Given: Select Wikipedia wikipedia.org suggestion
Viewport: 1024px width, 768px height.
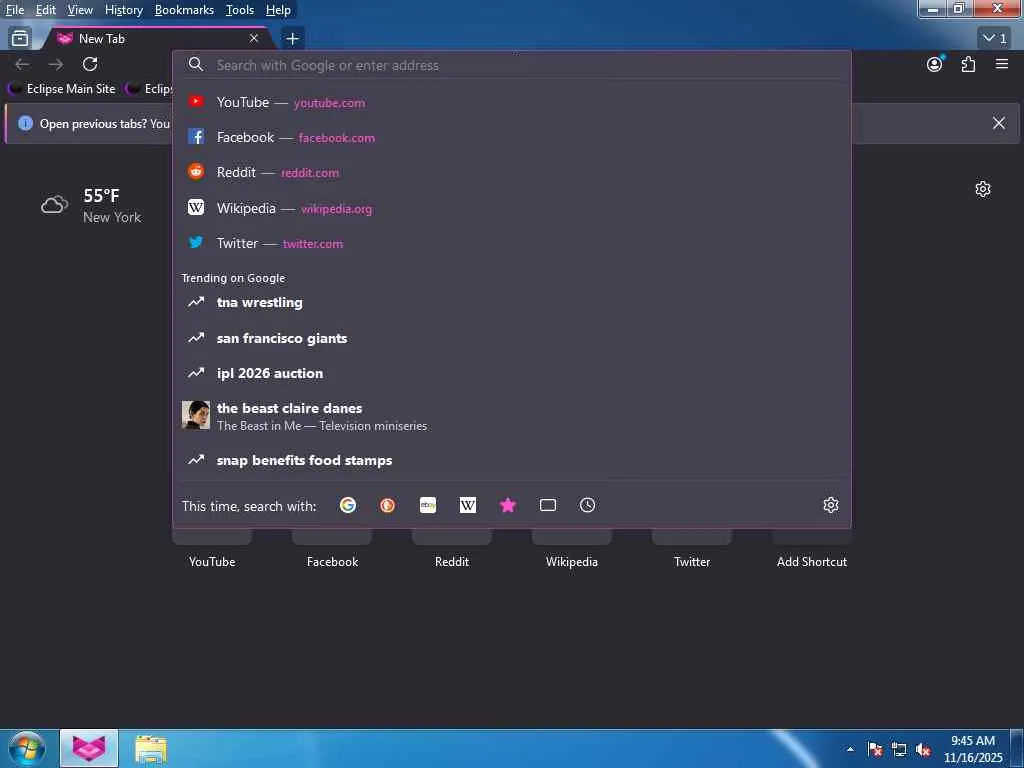Looking at the screenshot, I should [512, 208].
